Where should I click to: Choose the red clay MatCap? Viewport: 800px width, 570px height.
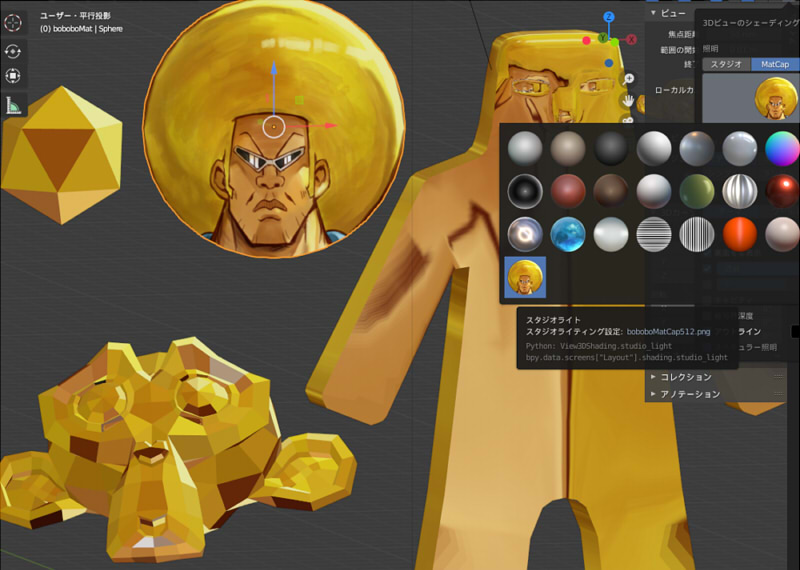click(568, 191)
